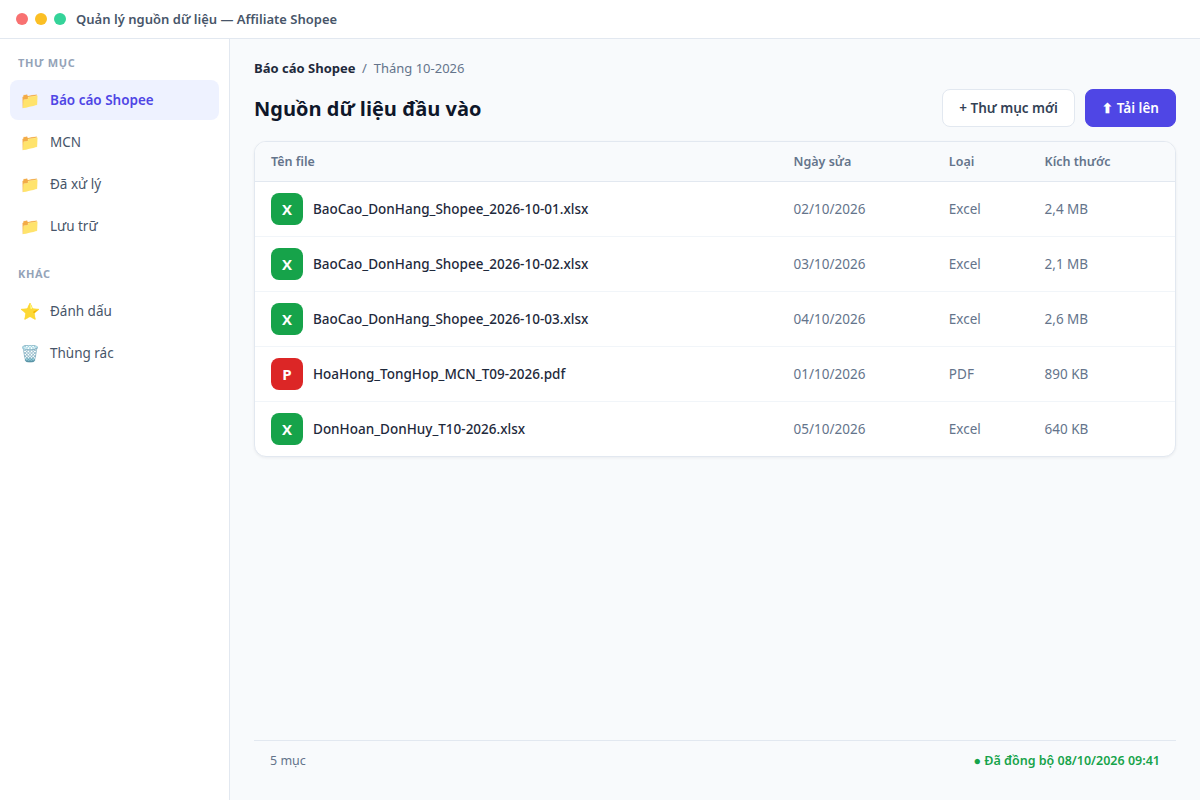Viewport: 1200px width, 800px height.
Task: Open the Đã xử lý folder
Action: [x=114, y=184]
